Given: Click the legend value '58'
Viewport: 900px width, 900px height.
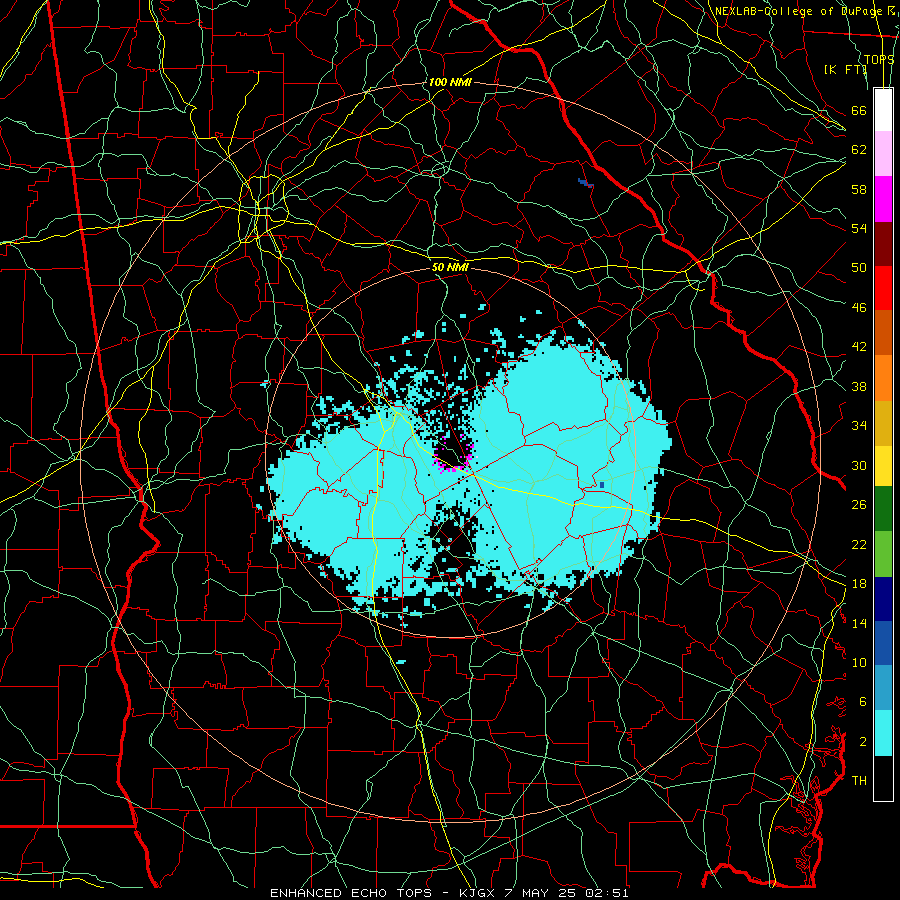Looking at the screenshot, I should [x=859, y=189].
